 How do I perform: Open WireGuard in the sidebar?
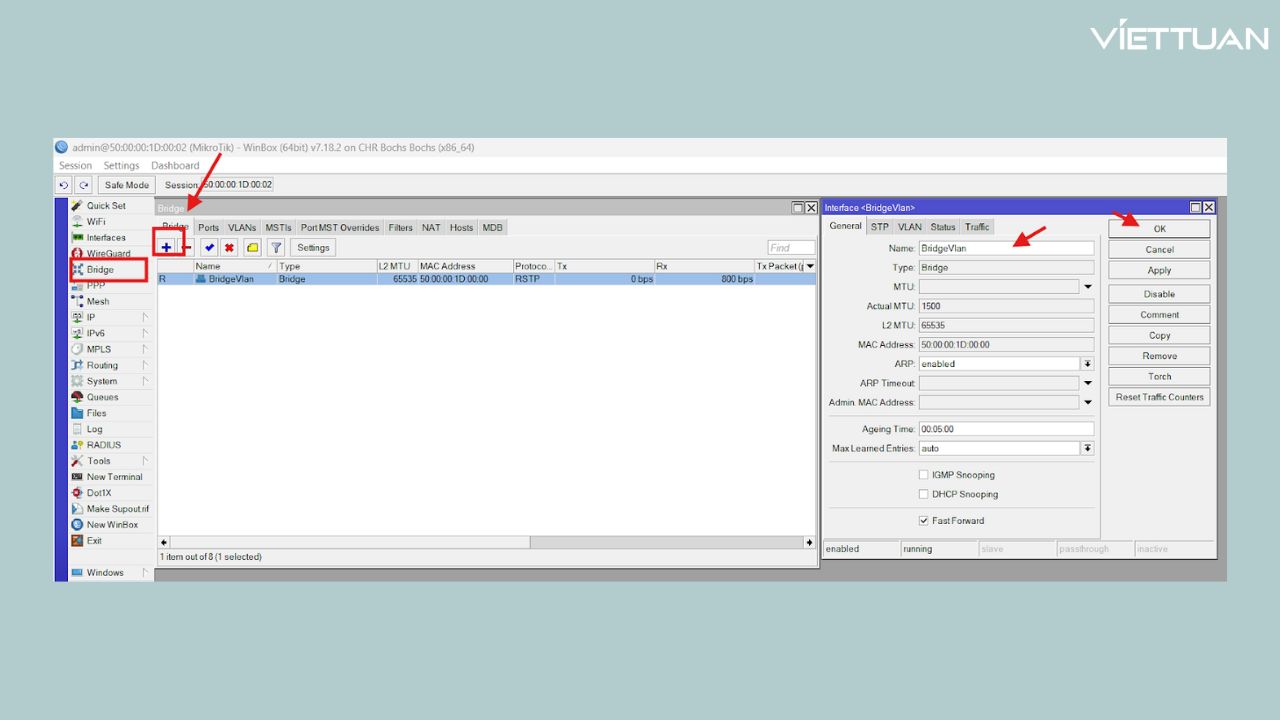[107, 254]
